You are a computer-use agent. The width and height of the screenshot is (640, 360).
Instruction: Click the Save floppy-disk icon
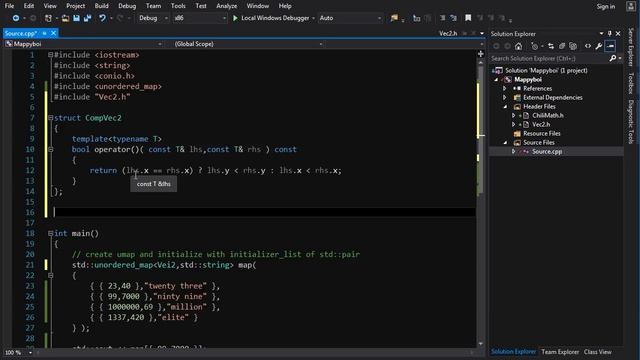coord(76,18)
